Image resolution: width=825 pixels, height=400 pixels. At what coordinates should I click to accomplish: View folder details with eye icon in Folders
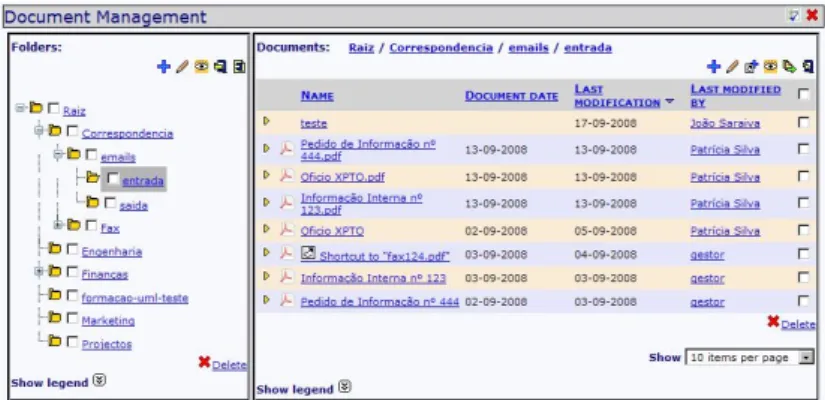201,67
